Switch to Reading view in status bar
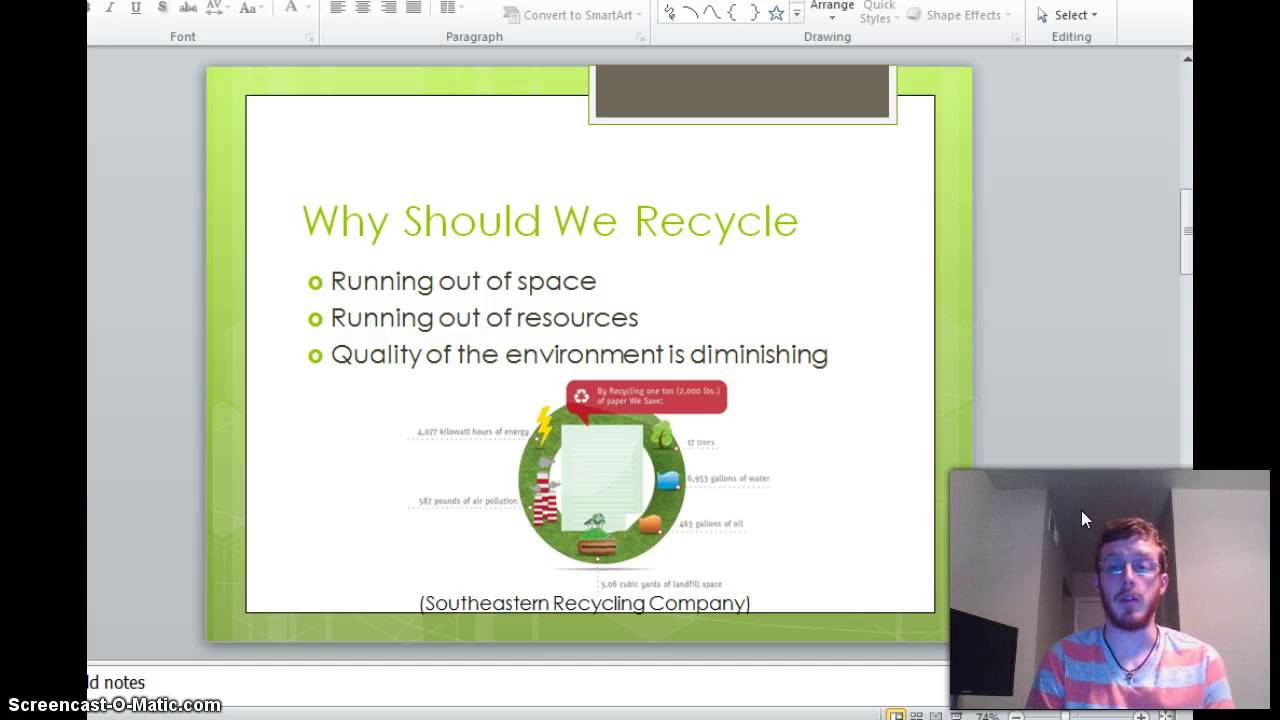1280x720 pixels. [x=935, y=715]
